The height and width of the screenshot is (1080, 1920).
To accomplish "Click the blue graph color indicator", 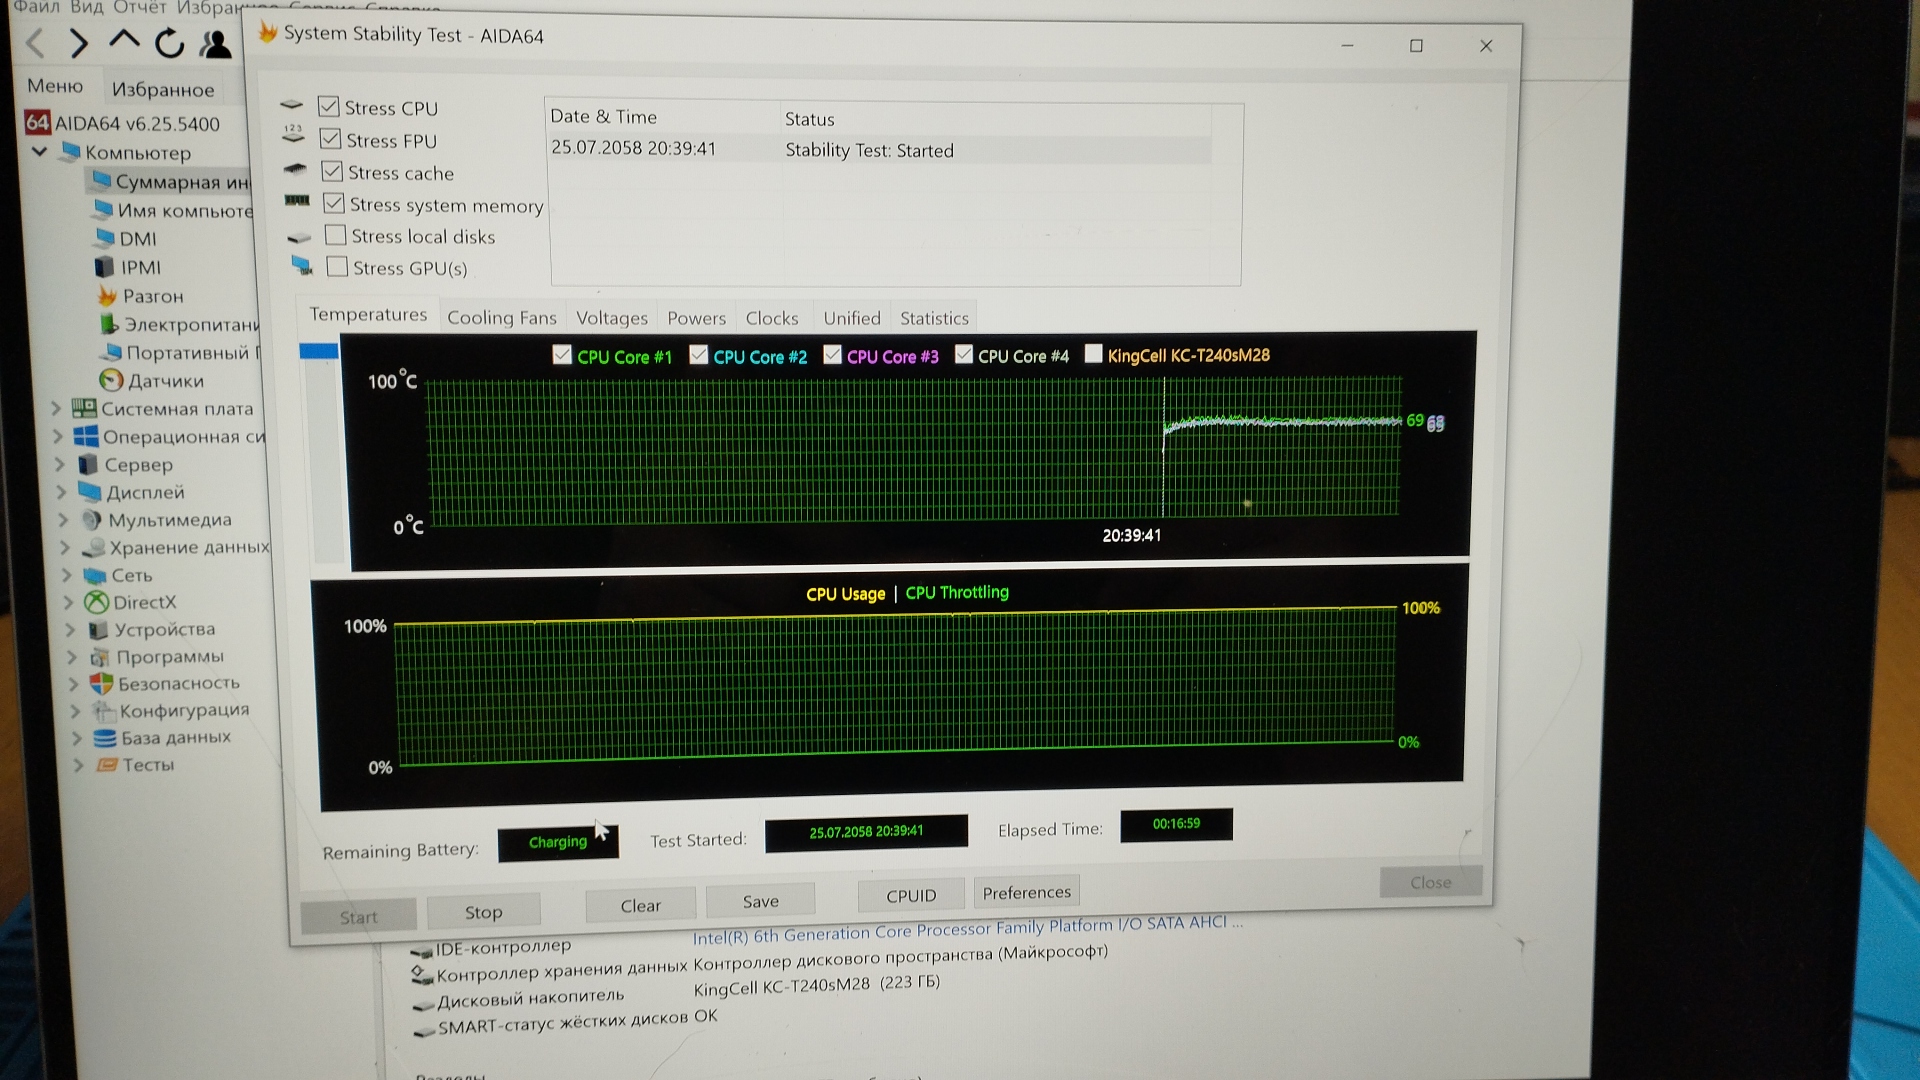I will click(x=319, y=351).
